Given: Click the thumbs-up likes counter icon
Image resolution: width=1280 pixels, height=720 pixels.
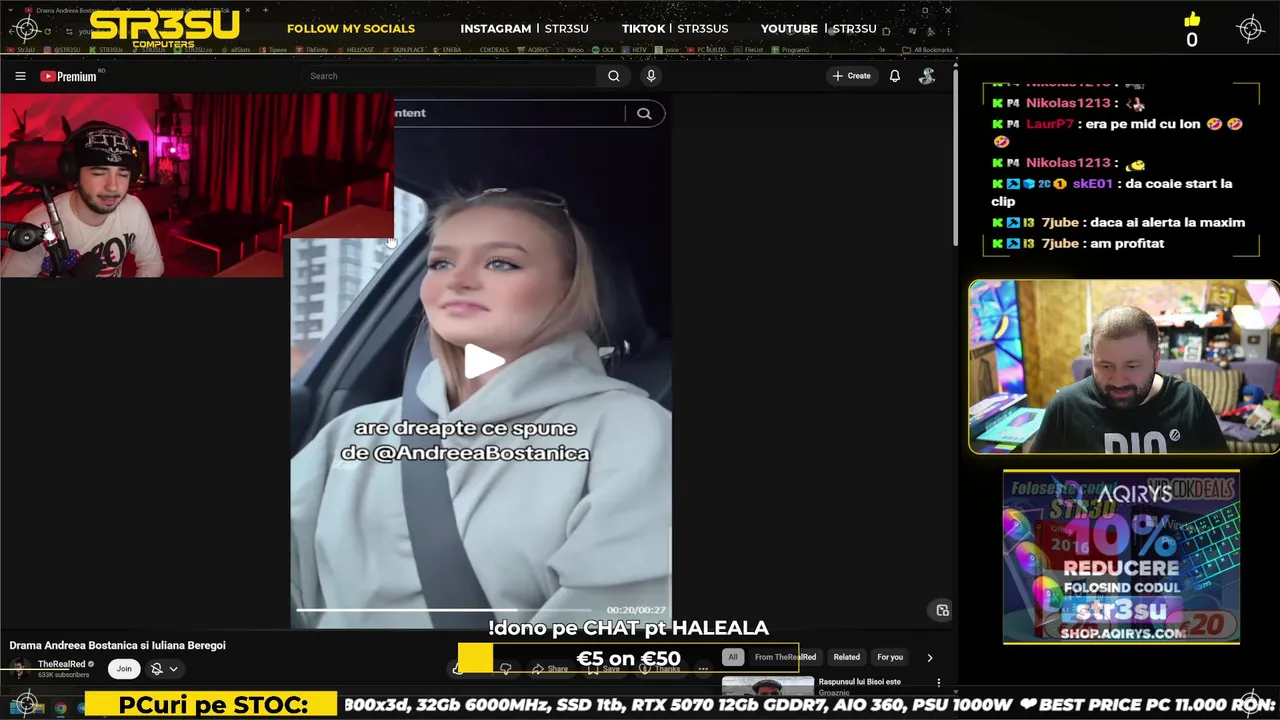Looking at the screenshot, I should [x=1191, y=19].
